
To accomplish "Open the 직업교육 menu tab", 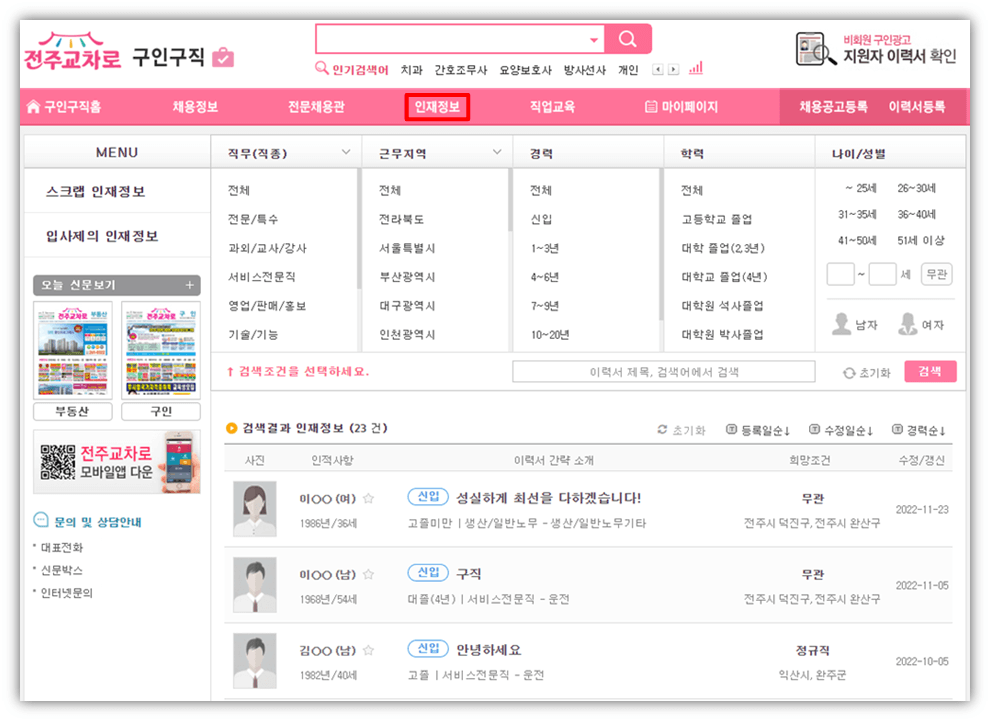I will click(x=552, y=107).
